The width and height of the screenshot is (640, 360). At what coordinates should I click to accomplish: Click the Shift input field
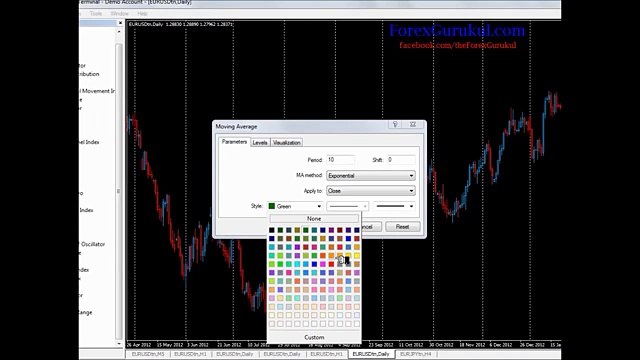pos(401,160)
